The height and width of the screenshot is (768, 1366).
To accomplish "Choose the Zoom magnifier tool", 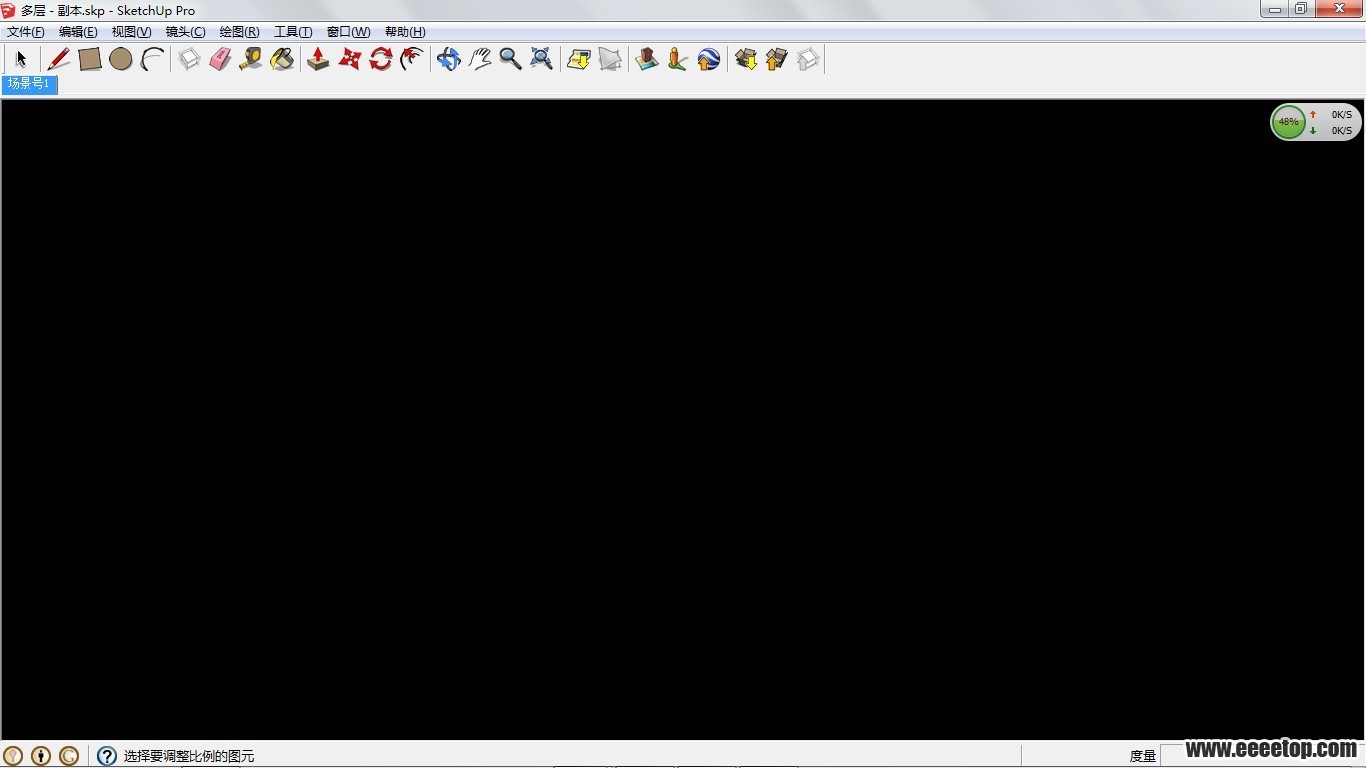I will pos(510,59).
